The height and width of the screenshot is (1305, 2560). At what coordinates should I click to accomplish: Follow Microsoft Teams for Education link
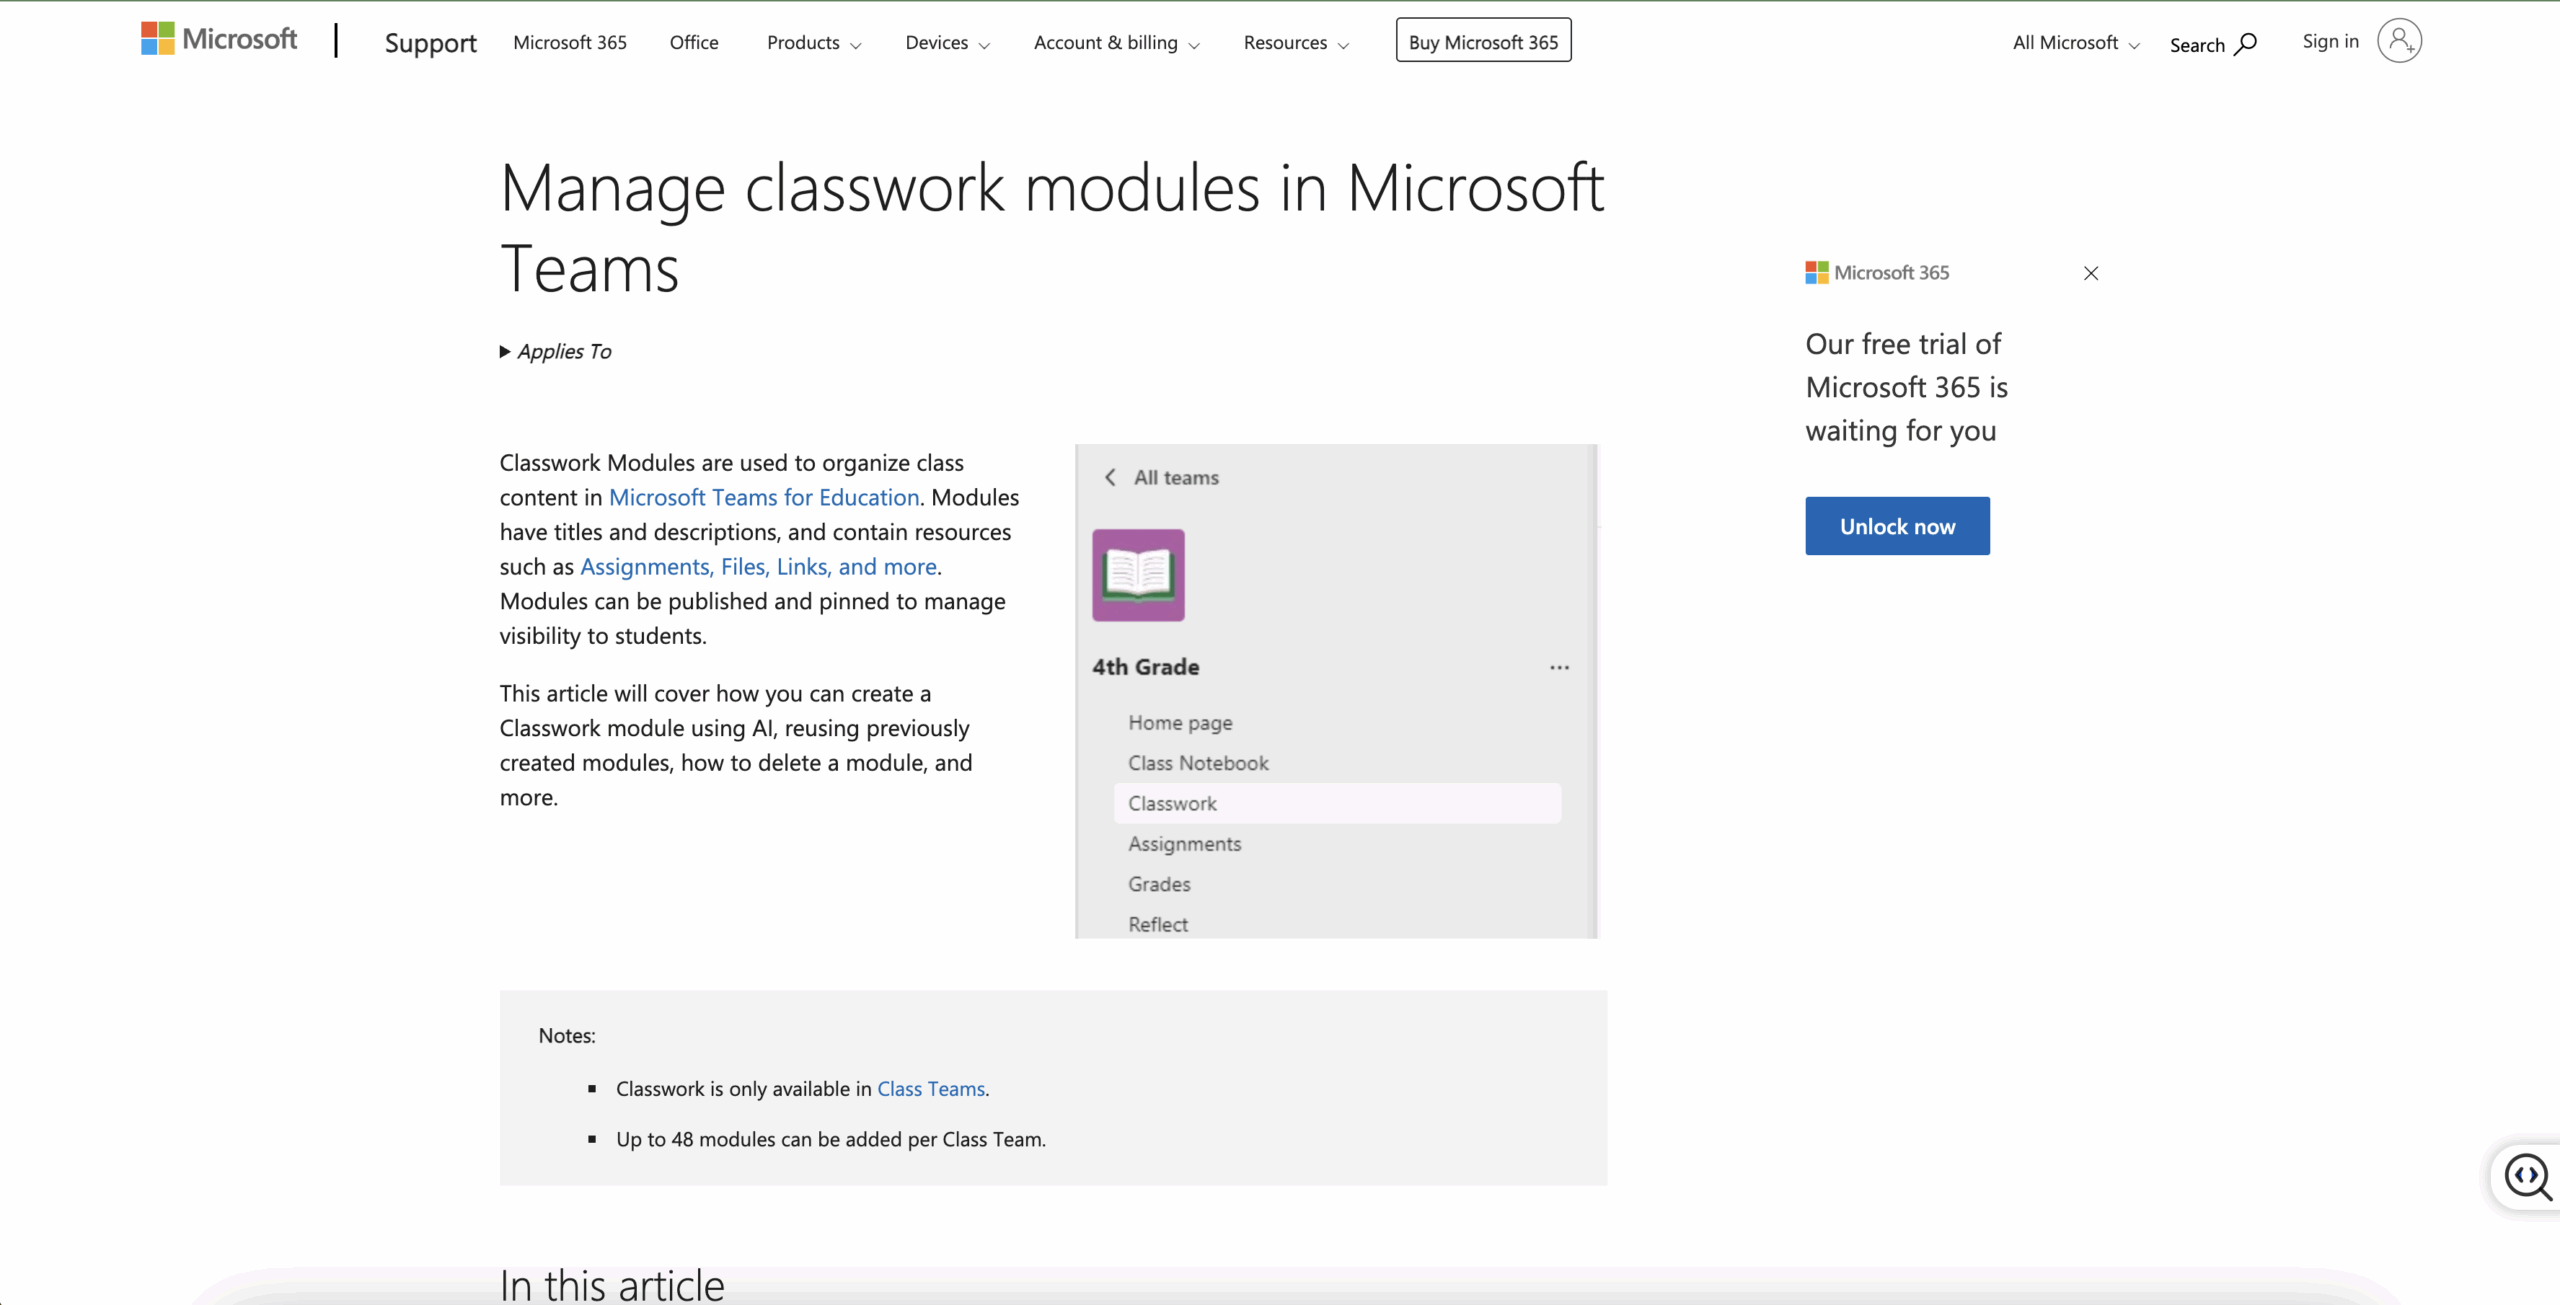pyautogui.click(x=764, y=497)
